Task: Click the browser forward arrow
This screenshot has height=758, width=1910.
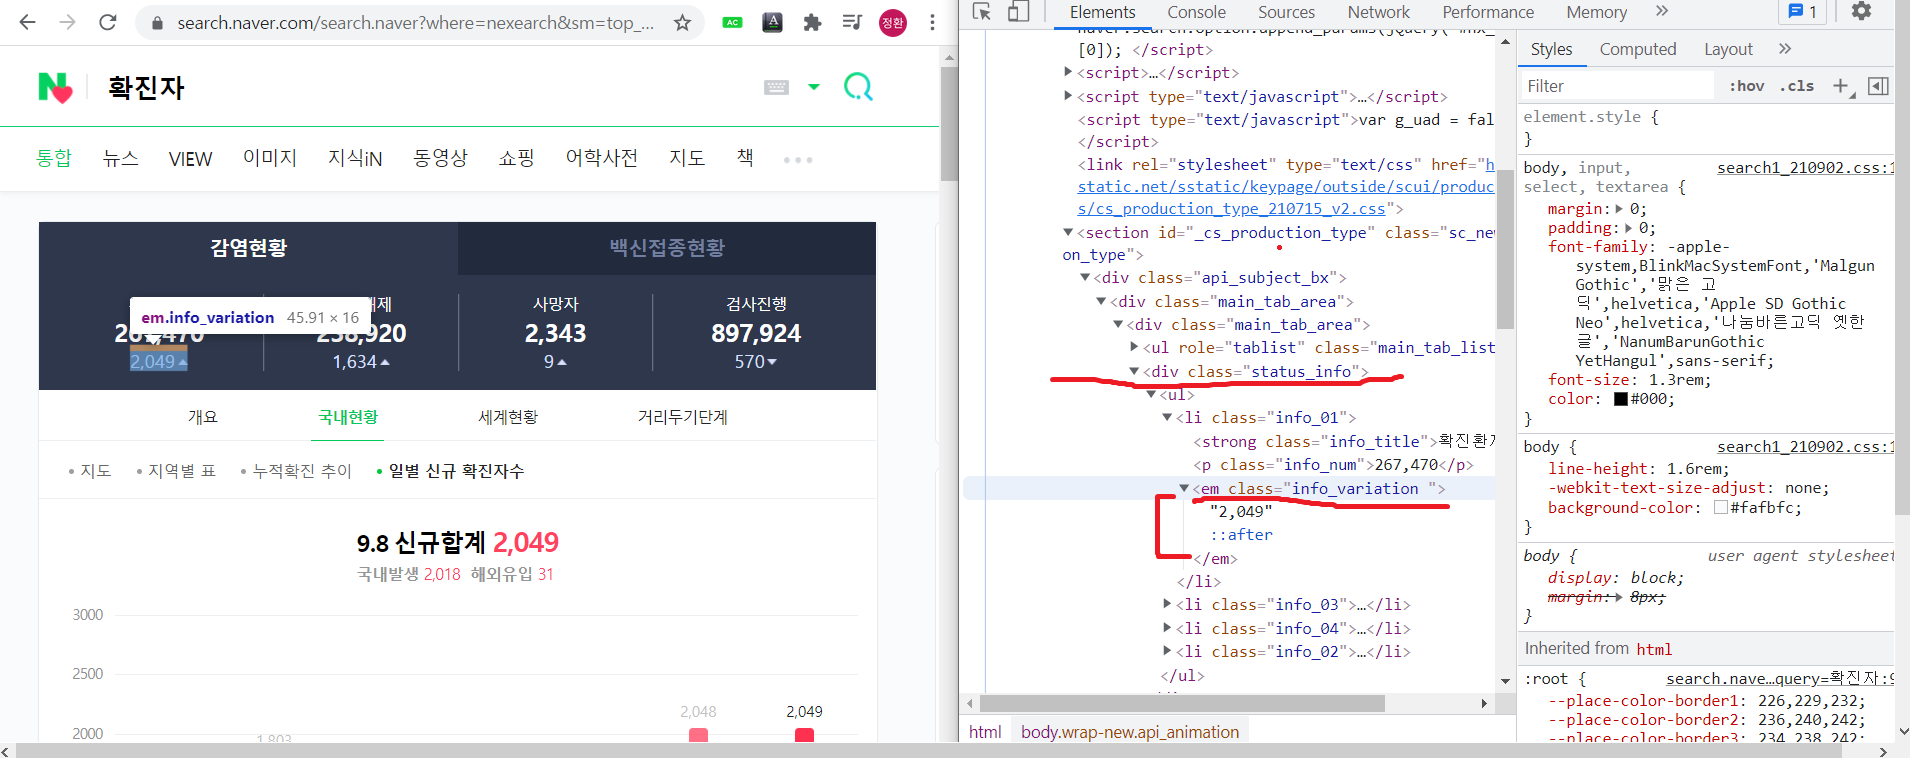Action: 67,22
